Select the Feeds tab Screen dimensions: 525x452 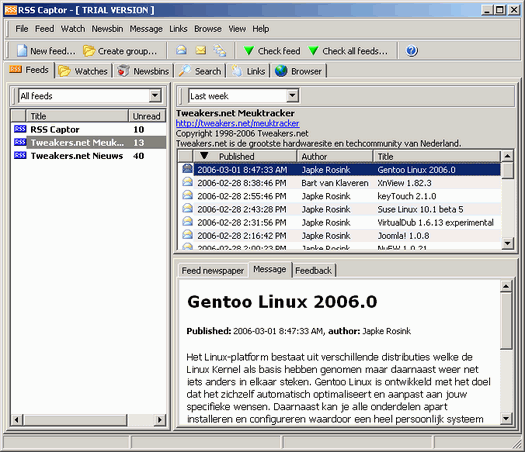tap(29, 70)
